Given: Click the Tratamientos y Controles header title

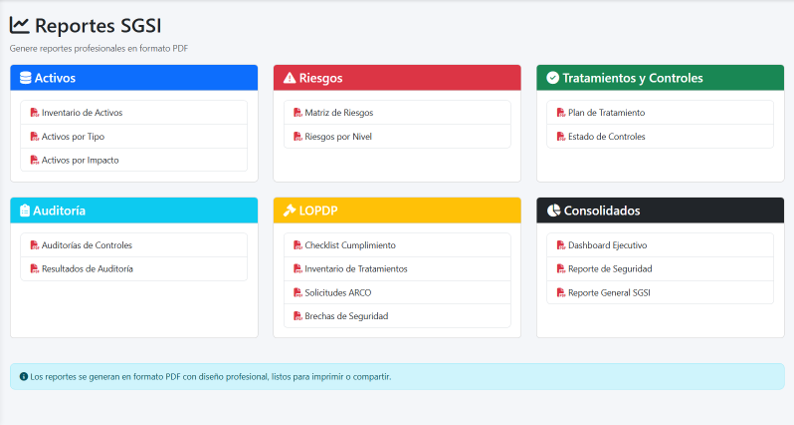Looking at the screenshot, I should [x=632, y=78].
